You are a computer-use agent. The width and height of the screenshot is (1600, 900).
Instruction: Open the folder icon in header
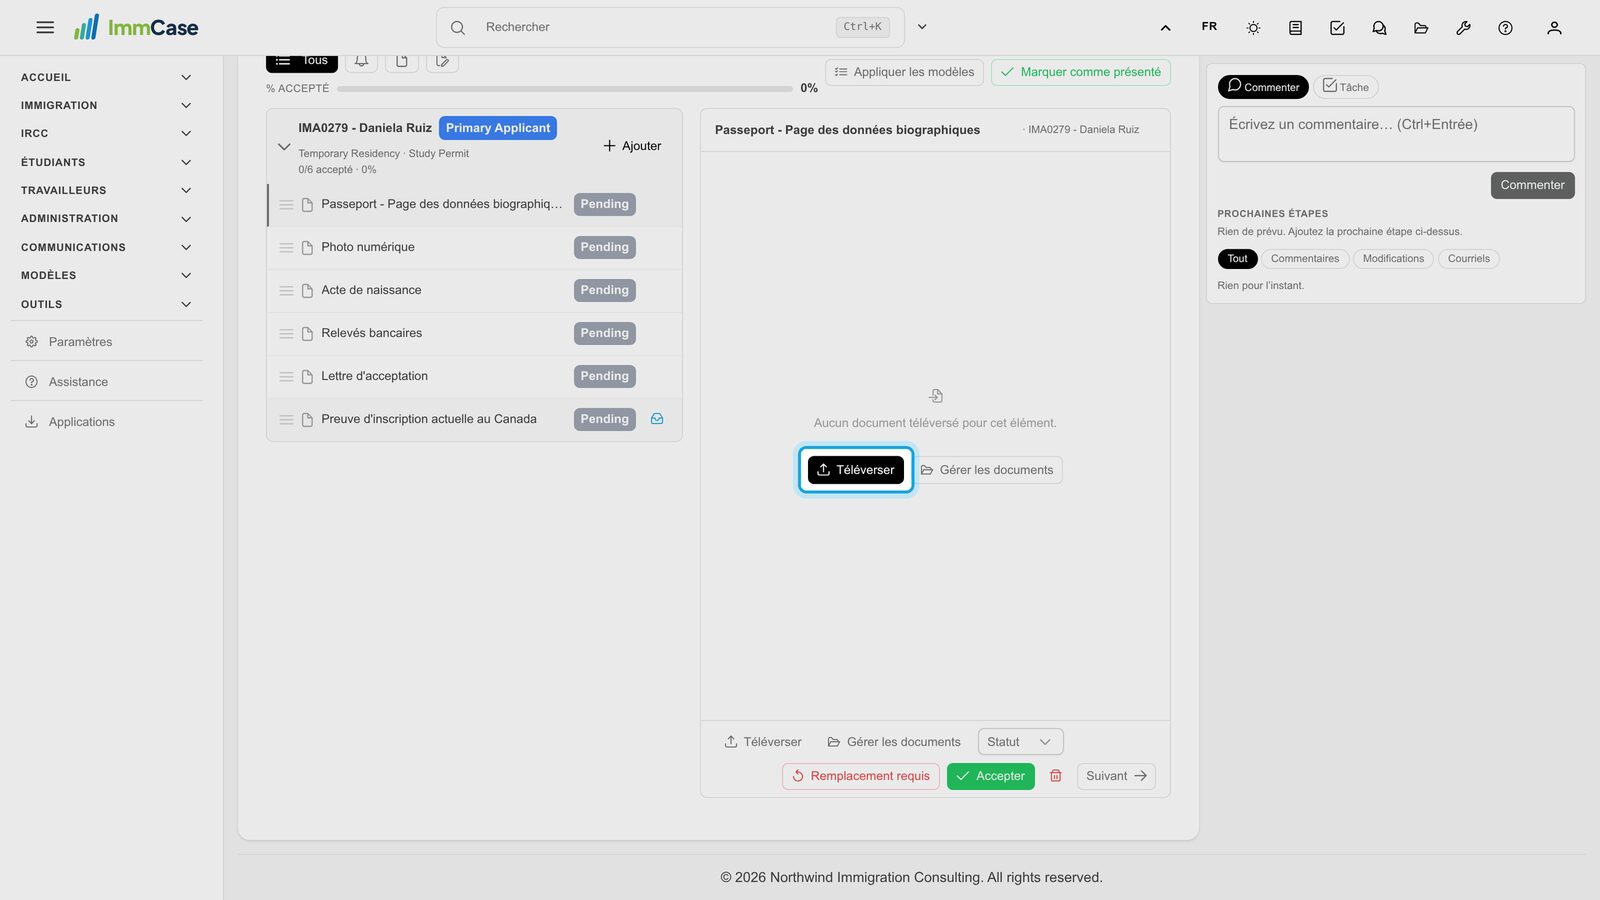1421,28
